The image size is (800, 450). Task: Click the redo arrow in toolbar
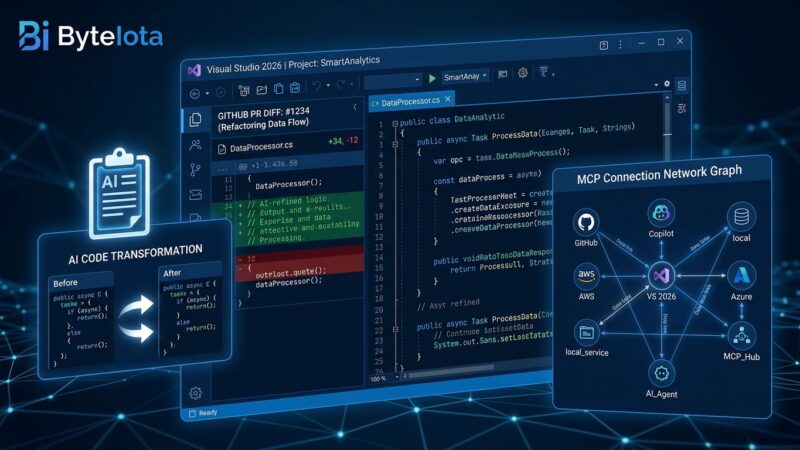[340, 85]
